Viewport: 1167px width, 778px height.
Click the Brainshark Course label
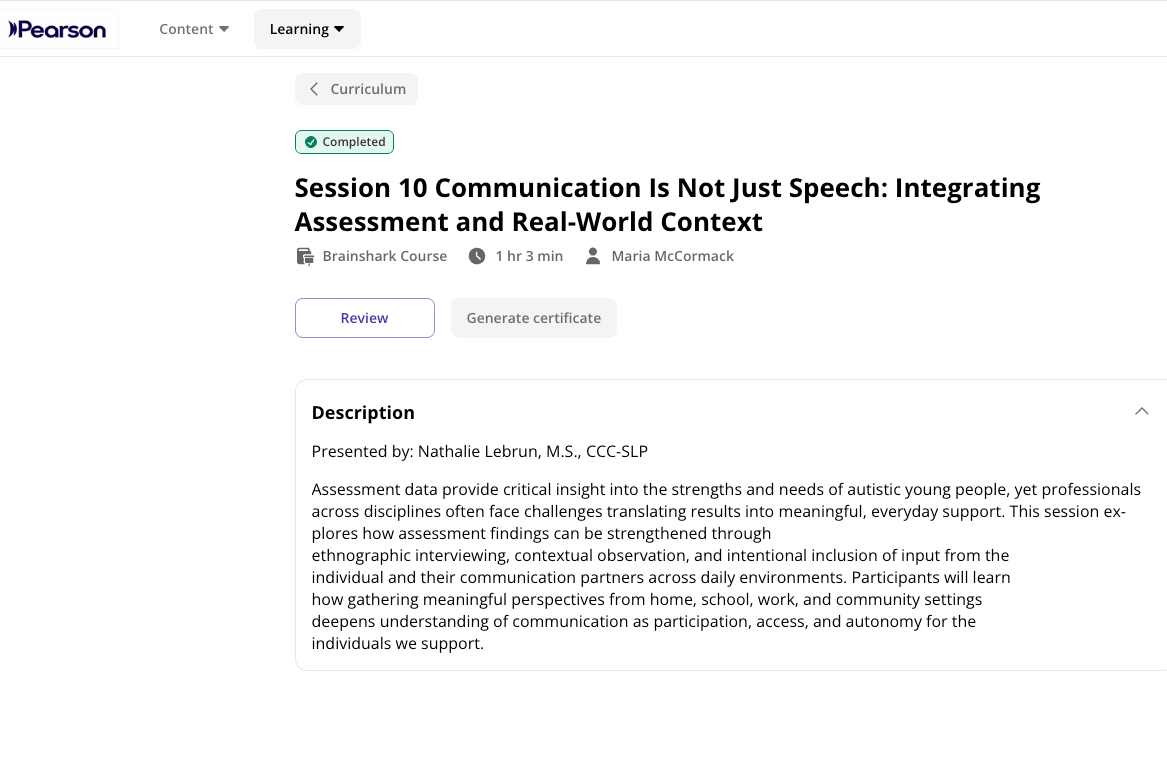point(385,256)
